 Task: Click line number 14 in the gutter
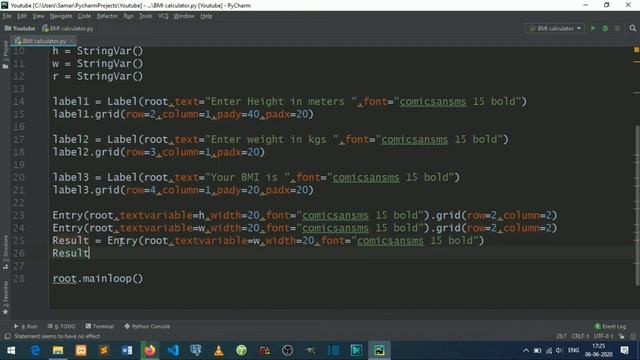pos(19,101)
